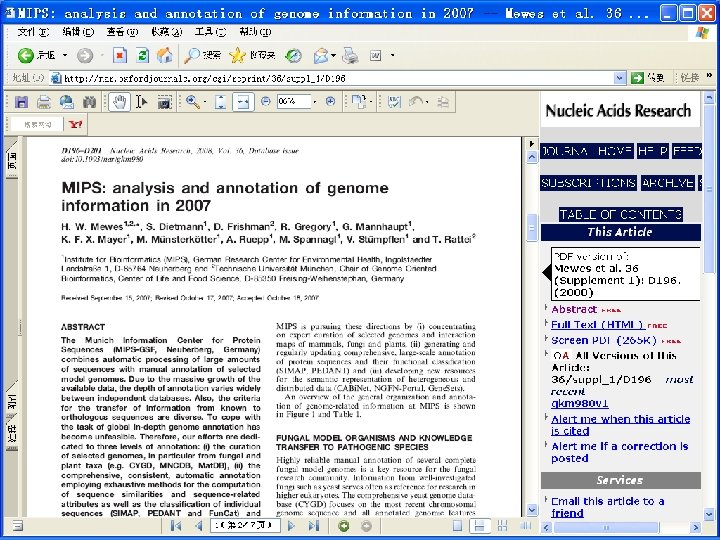
Task: Open Screen PDF (265K) link
Action: 604,340
